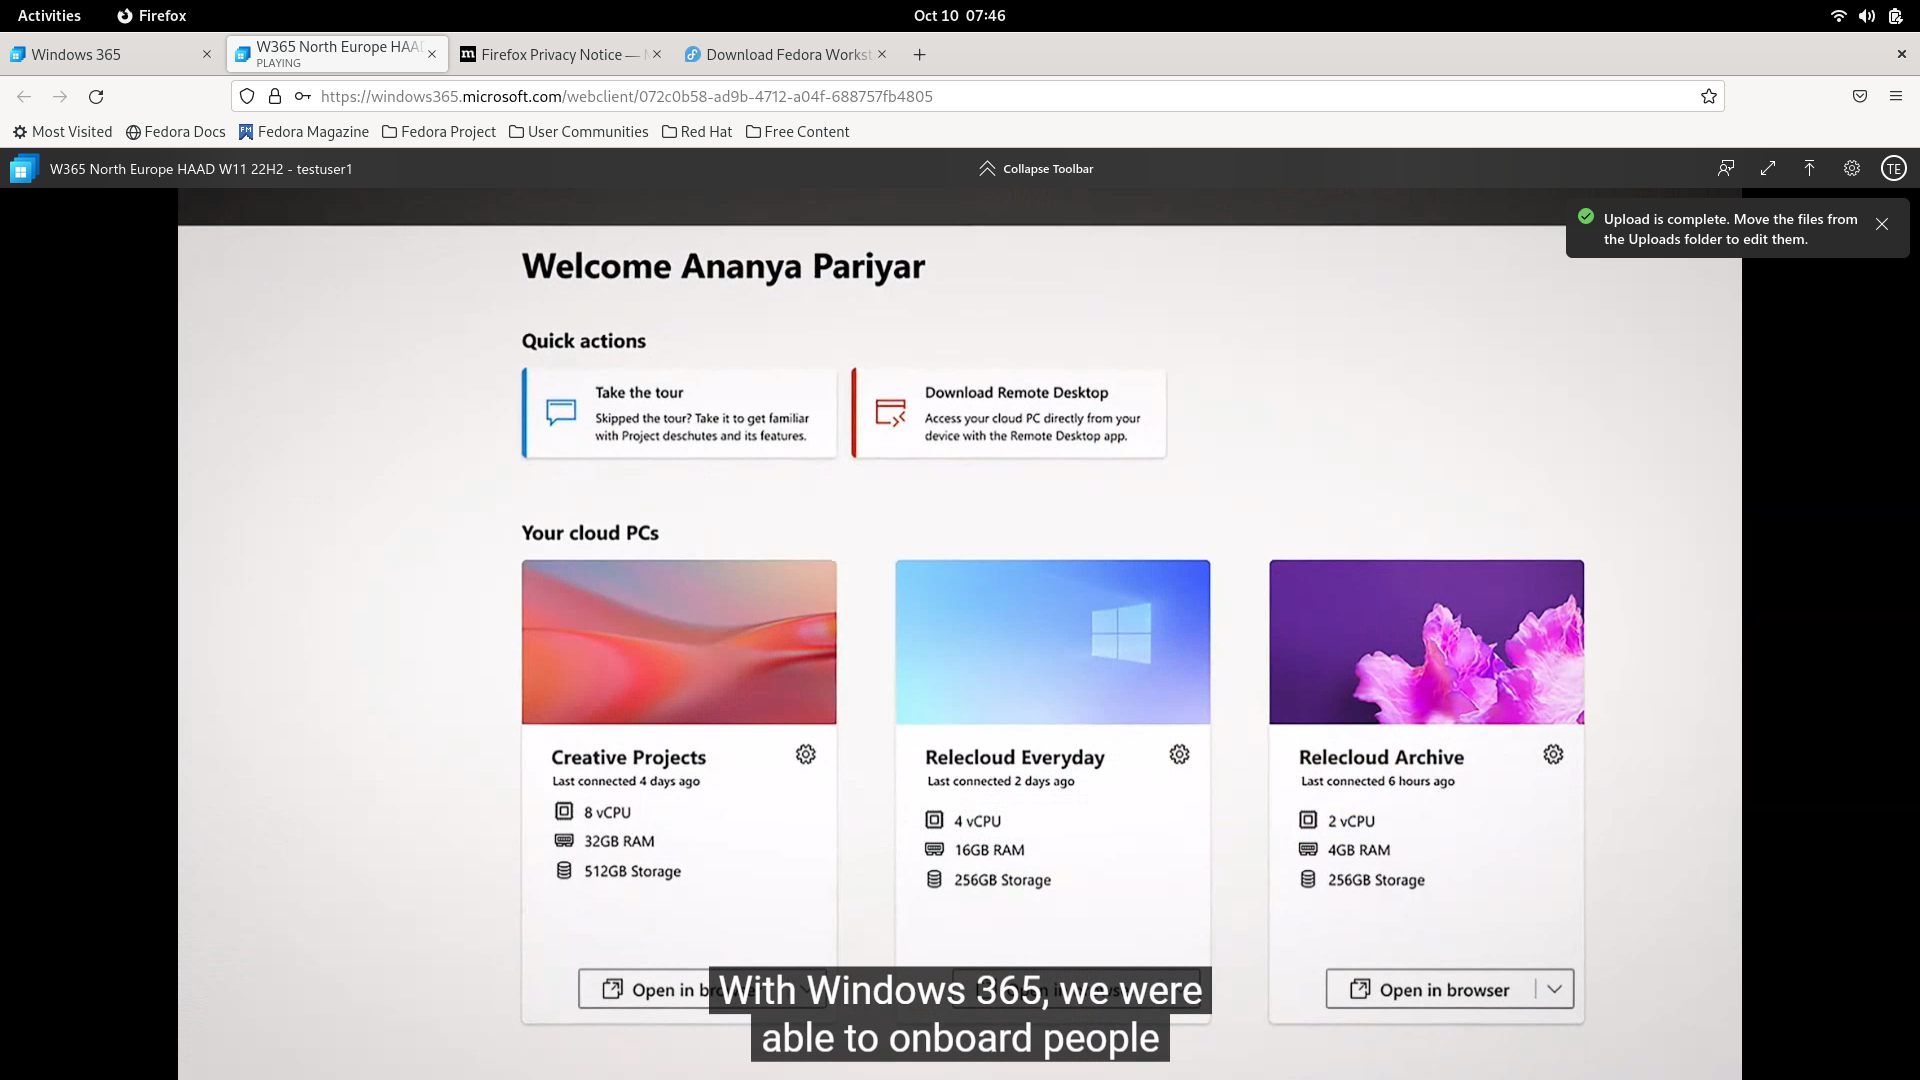Select the Creative Projects thumbnail image
Image resolution: width=1920 pixels, height=1080 pixels.
point(679,642)
